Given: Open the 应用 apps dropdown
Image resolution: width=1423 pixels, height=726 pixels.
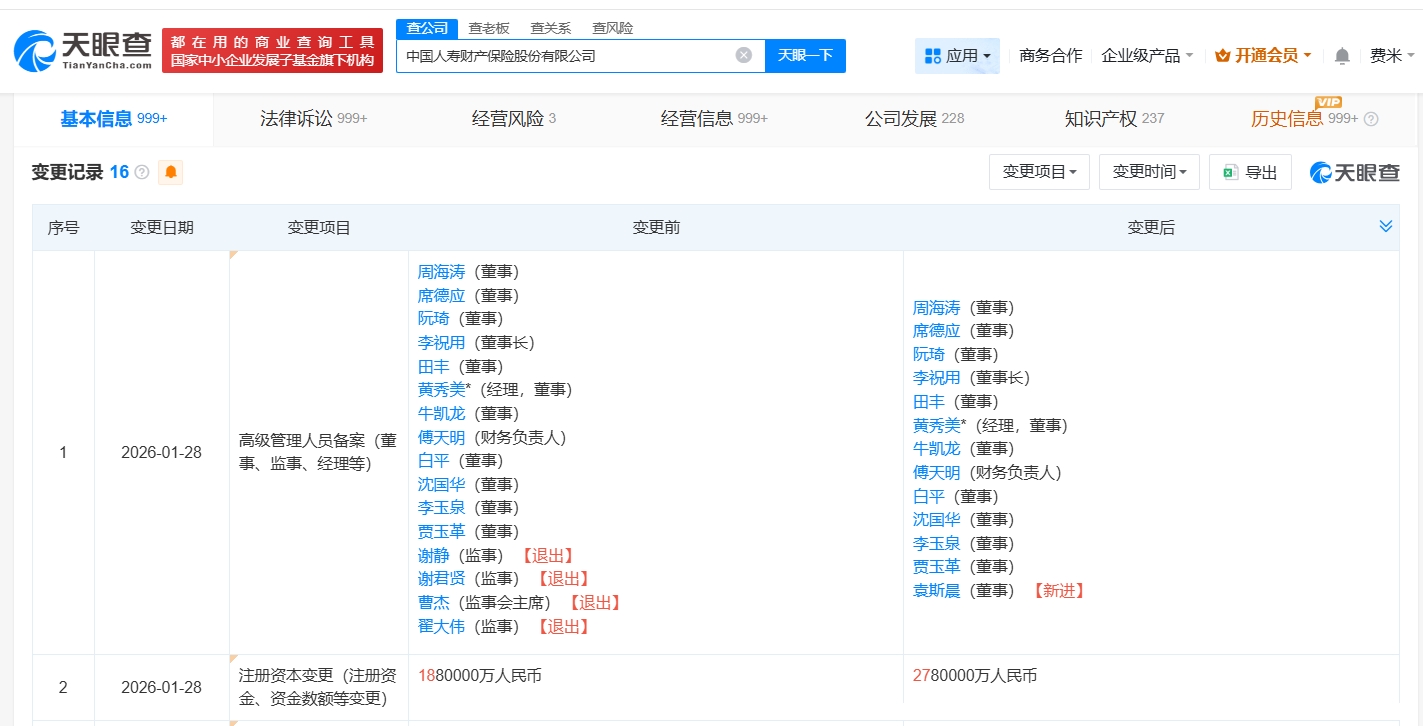Looking at the screenshot, I should [957, 56].
